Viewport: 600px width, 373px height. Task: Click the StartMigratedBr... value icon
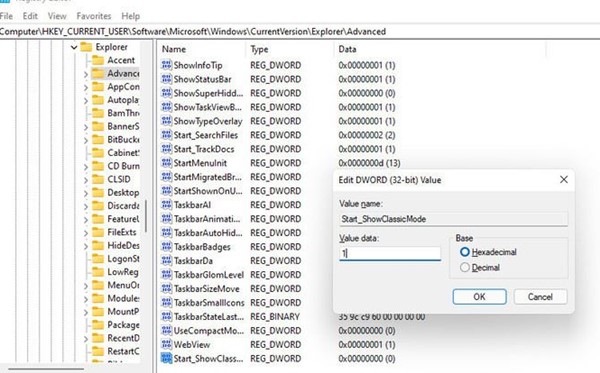tap(166, 177)
